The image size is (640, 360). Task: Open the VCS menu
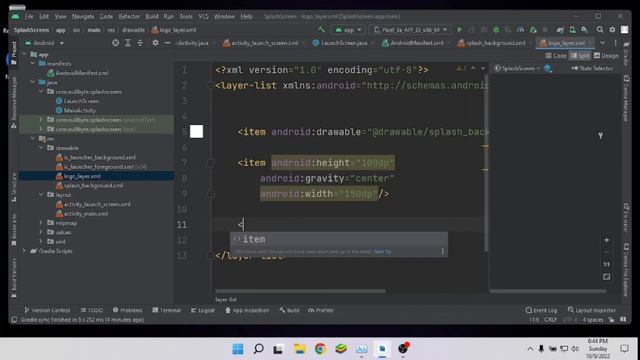click(x=203, y=16)
